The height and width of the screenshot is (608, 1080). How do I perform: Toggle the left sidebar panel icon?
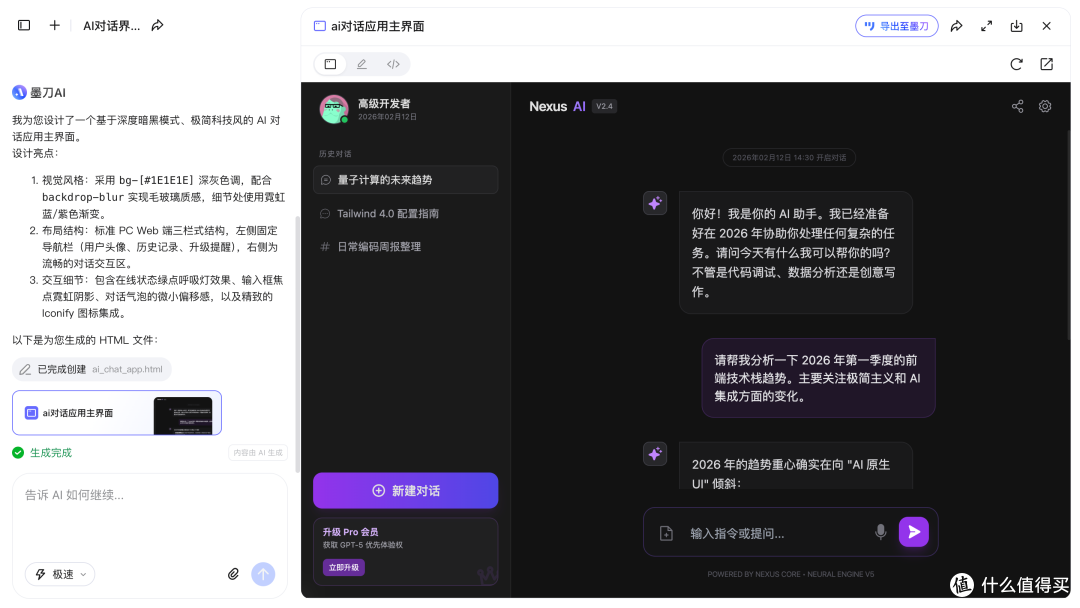[24, 25]
